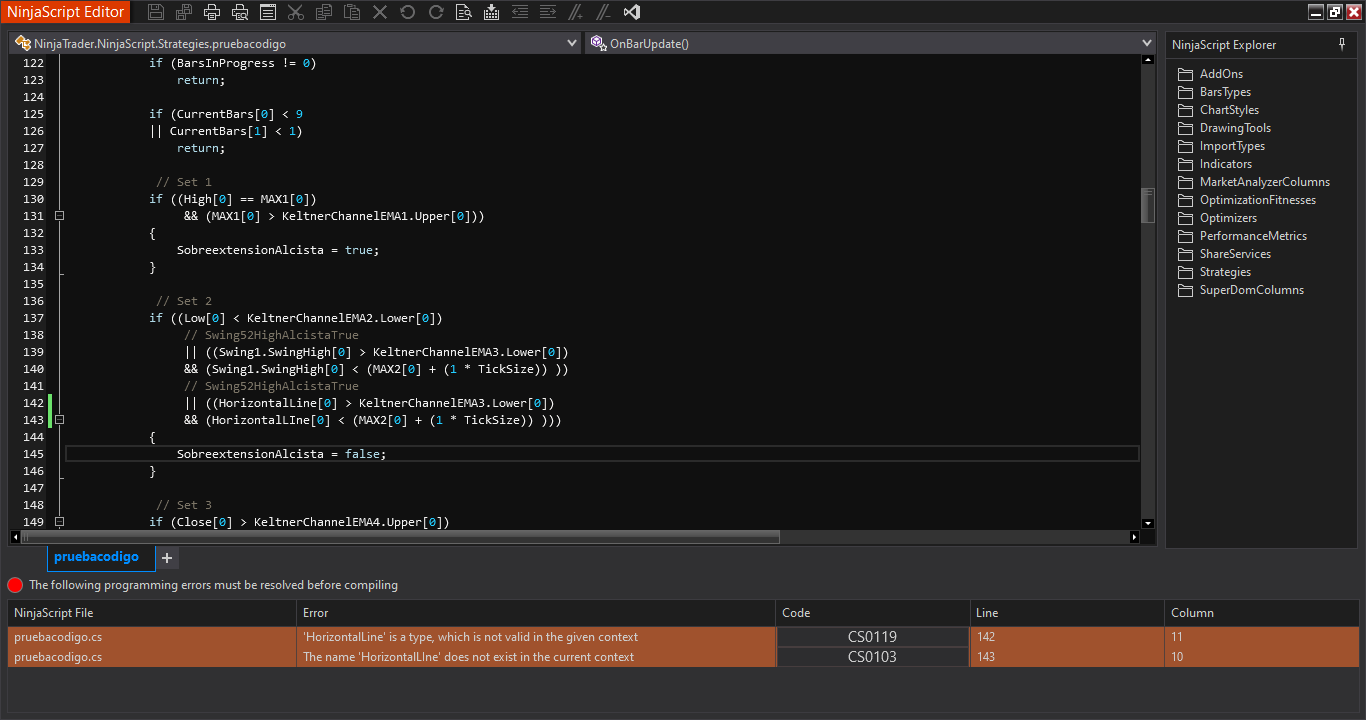This screenshot has width=1366, height=720.
Task: Click the Cut scissors icon
Action: click(295, 12)
